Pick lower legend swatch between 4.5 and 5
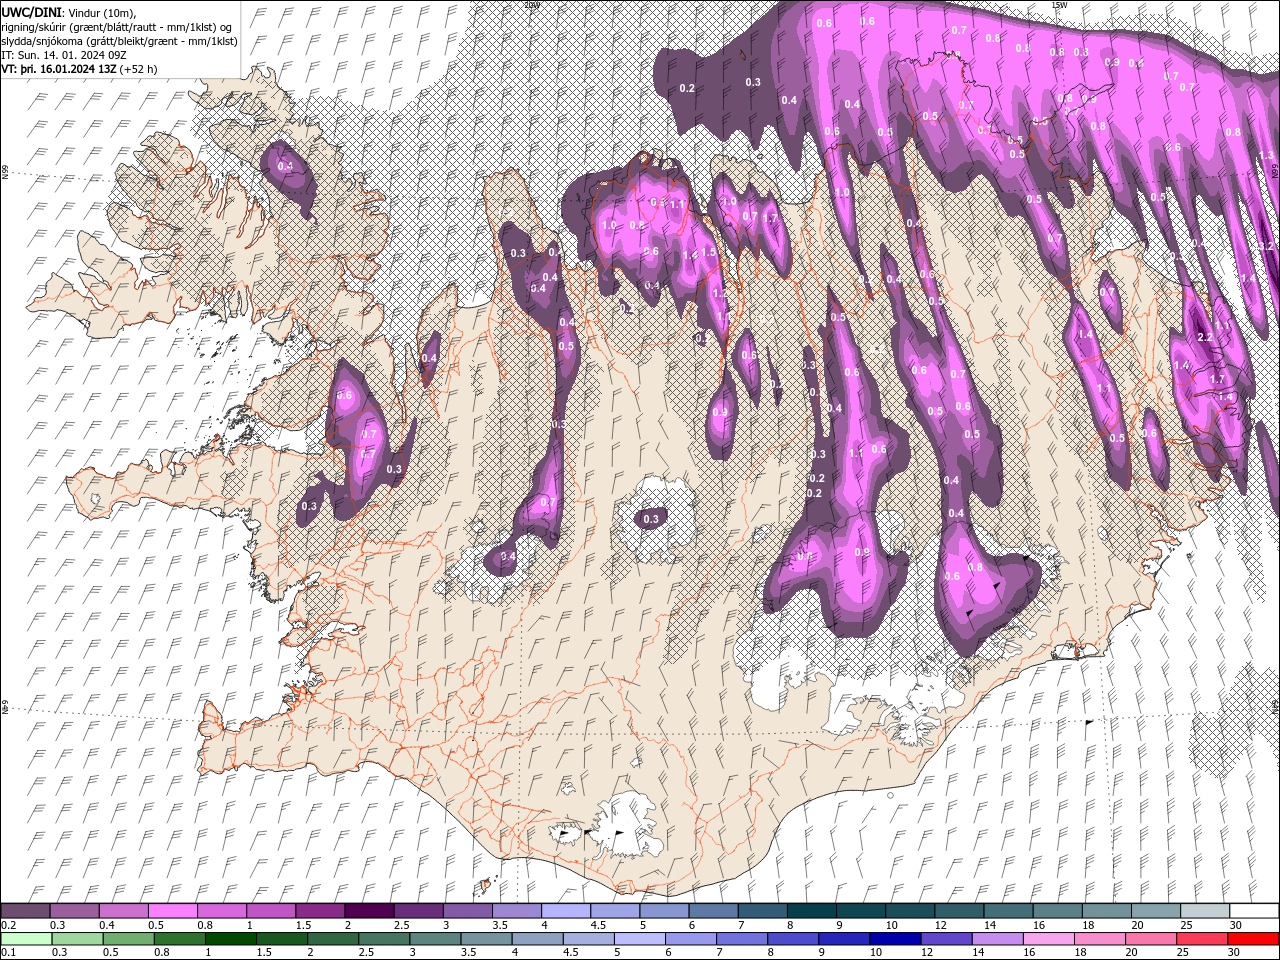1280x960 pixels. pos(587,939)
